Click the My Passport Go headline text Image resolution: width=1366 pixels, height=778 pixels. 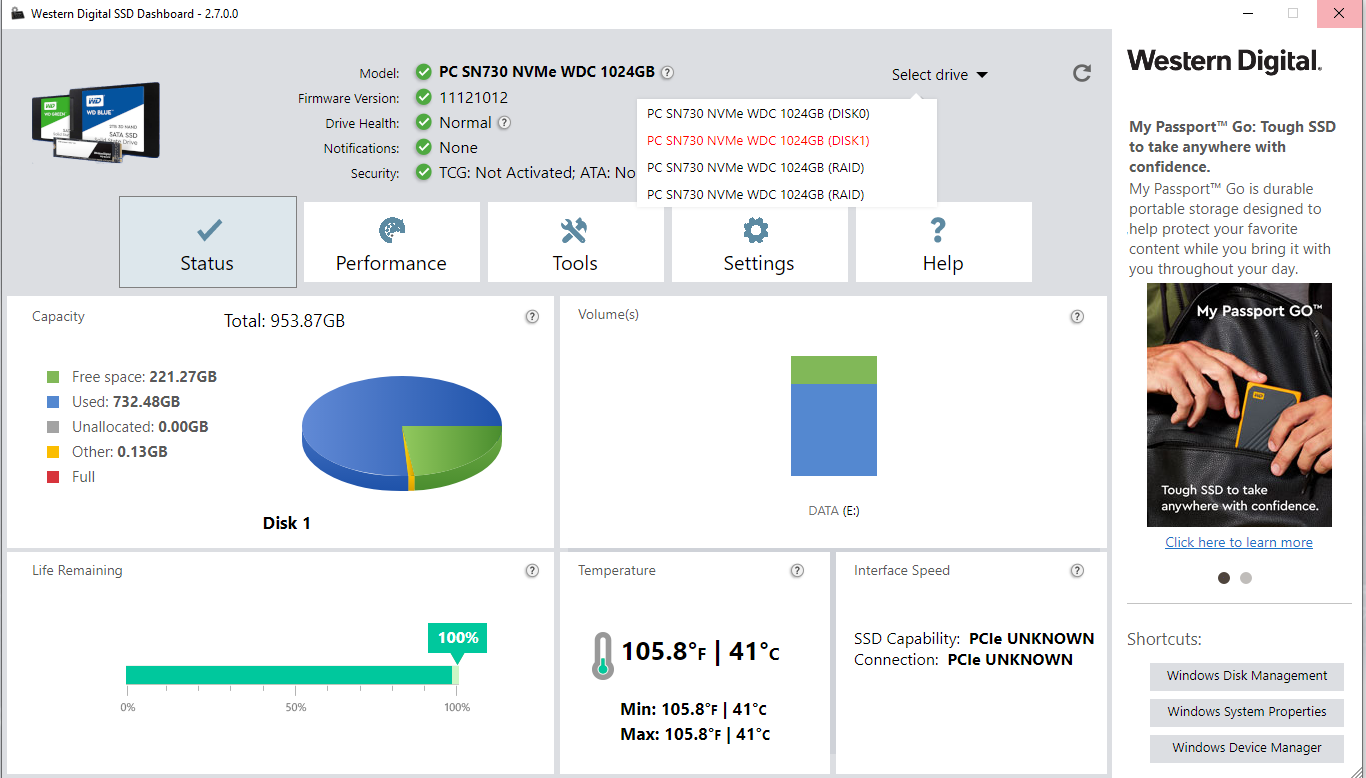[1233, 147]
